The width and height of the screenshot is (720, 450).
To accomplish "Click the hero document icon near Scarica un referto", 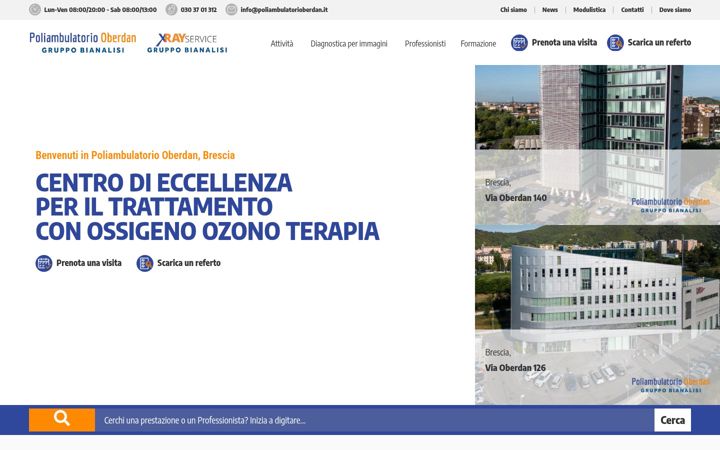I will (145, 263).
